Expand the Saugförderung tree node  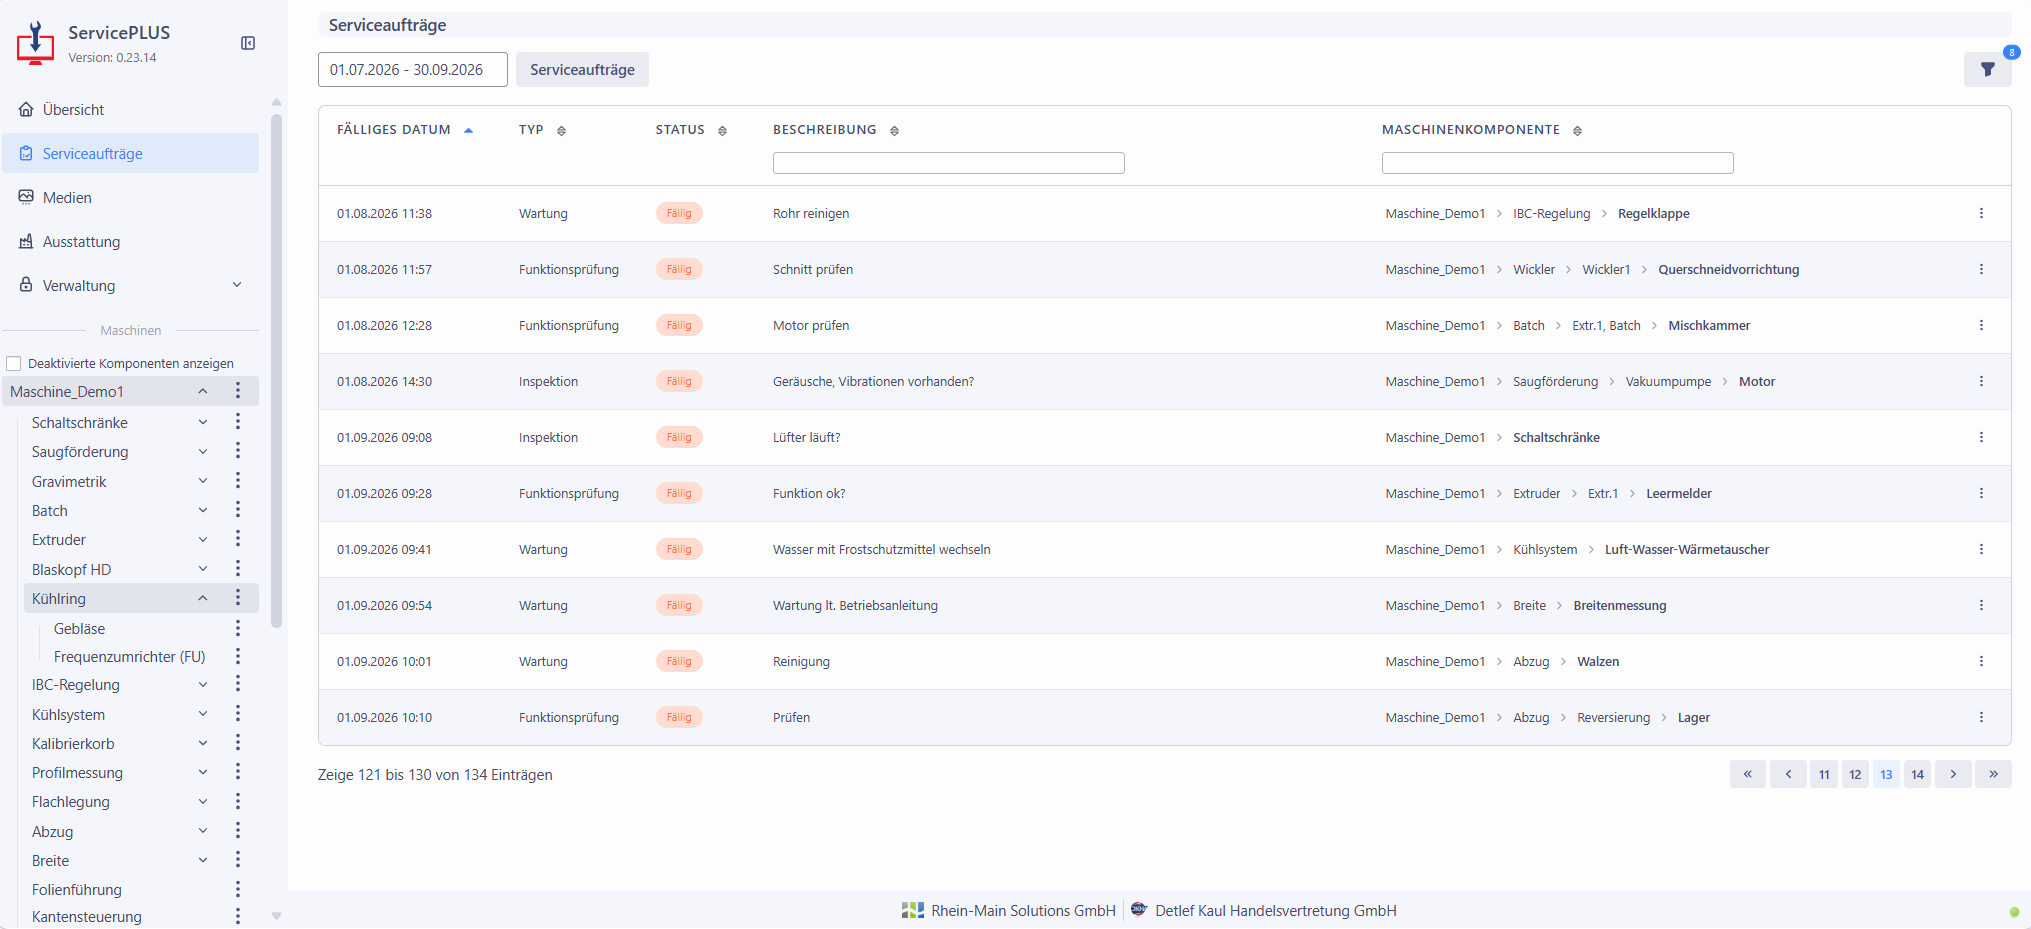[203, 452]
